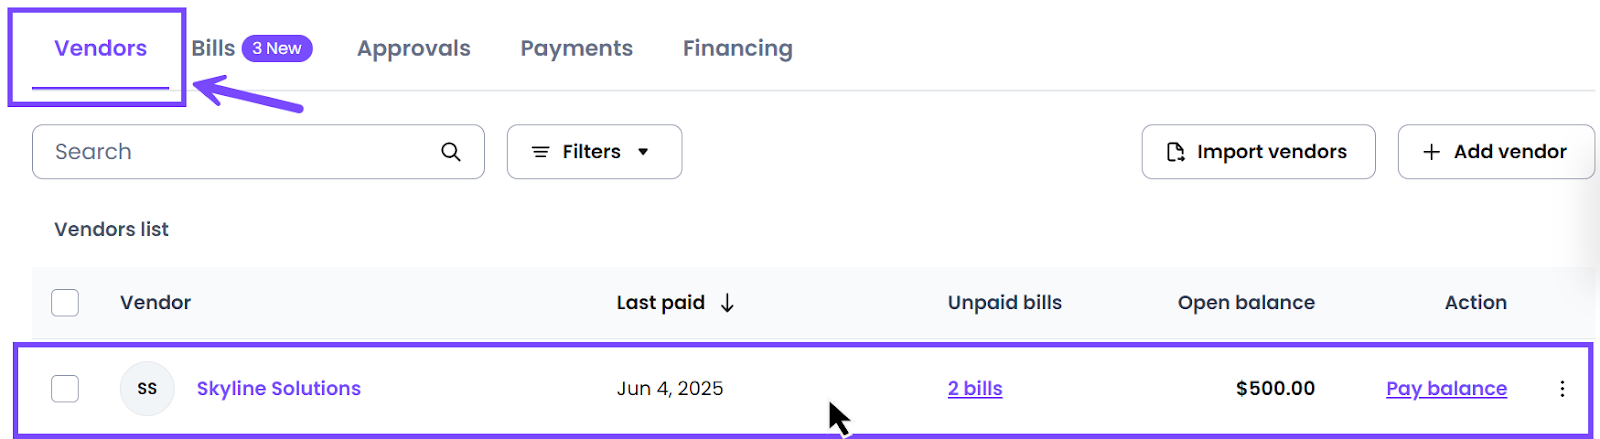This screenshot has height=439, width=1600.
Task: Click the Import vendors button
Action: [x=1258, y=152]
